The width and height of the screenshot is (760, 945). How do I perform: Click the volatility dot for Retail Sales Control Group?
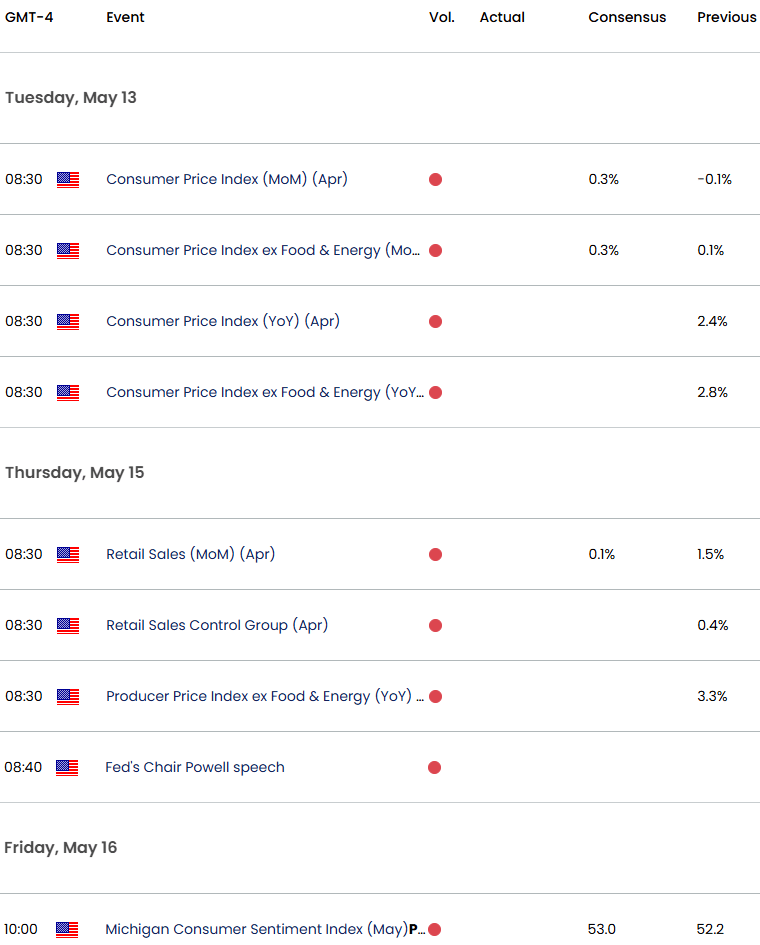(435, 625)
